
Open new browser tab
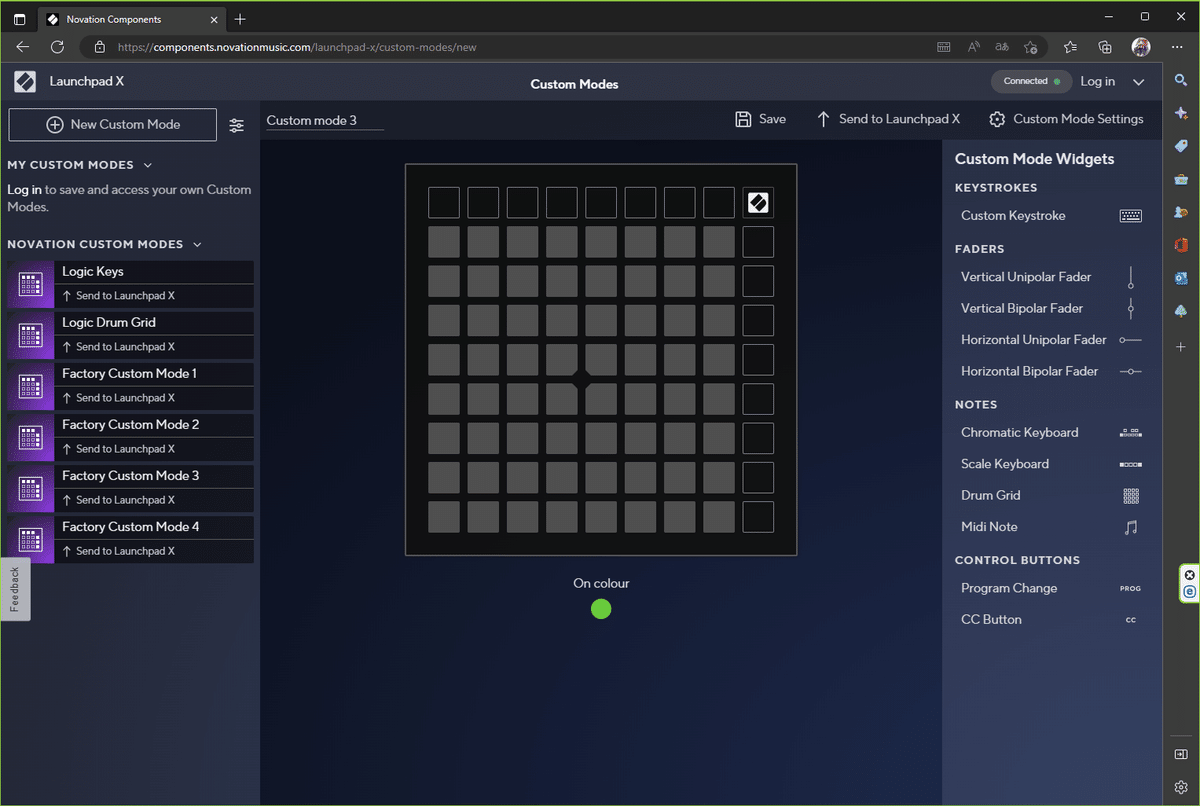[240, 19]
